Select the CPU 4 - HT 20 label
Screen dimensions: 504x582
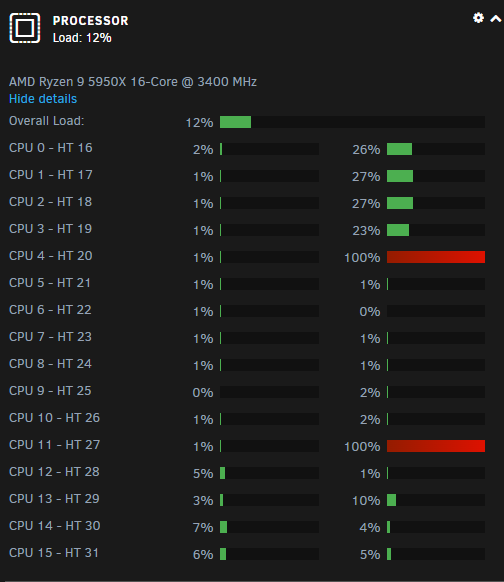[50, 256]
